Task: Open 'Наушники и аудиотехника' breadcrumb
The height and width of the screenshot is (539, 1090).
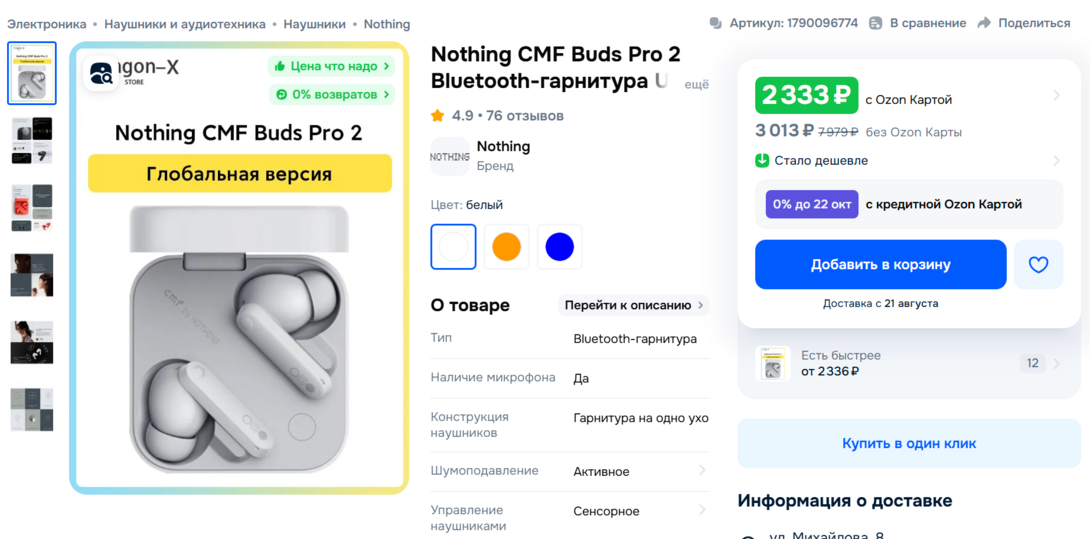Action: [x=185, y=24]
